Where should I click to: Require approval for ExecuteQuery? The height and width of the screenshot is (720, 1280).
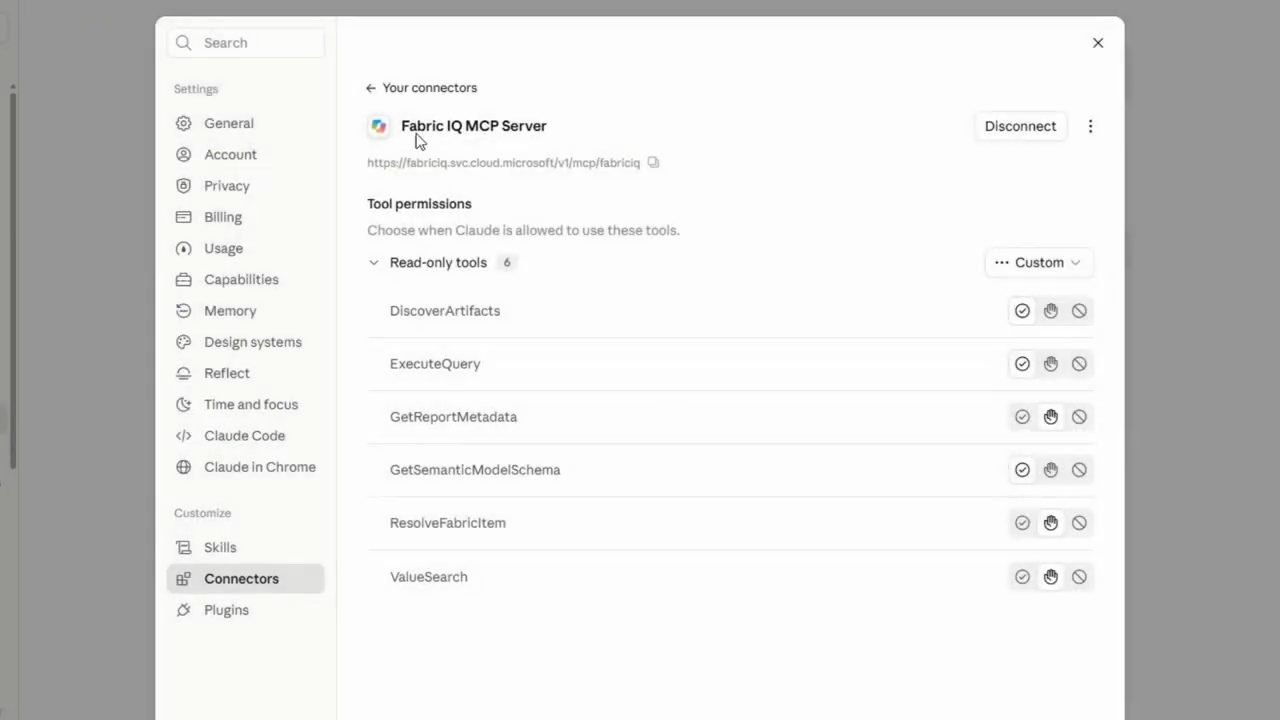[x=1051, y=364]
